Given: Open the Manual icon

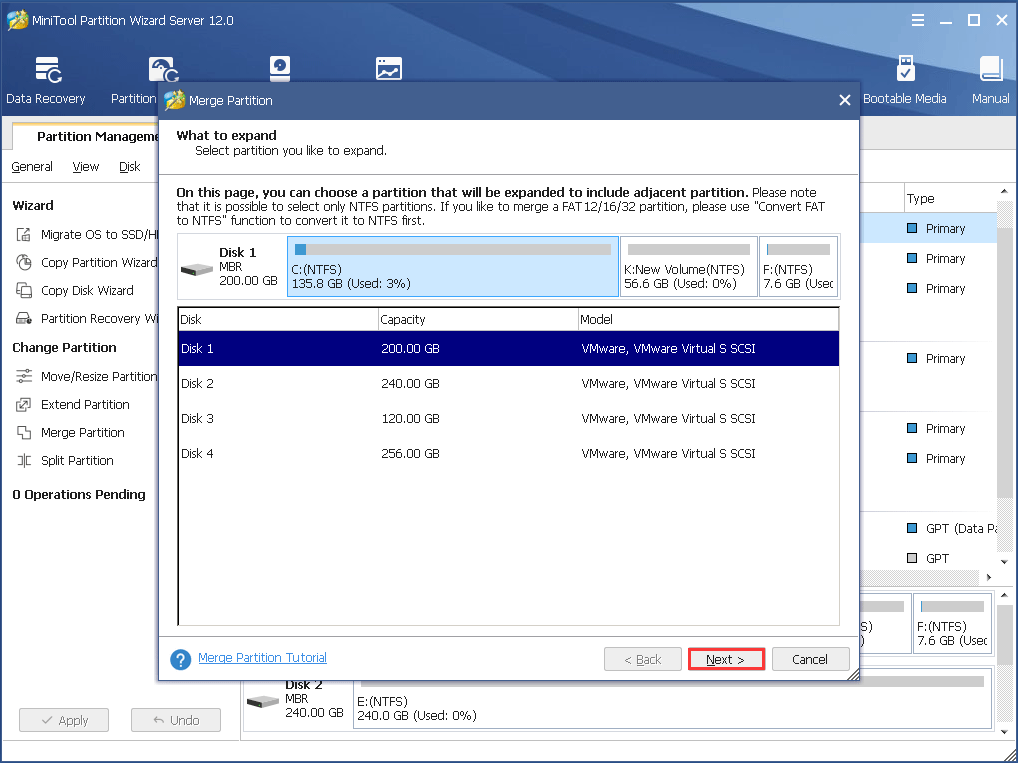Looking at the screenshot, I should (990, 81).
